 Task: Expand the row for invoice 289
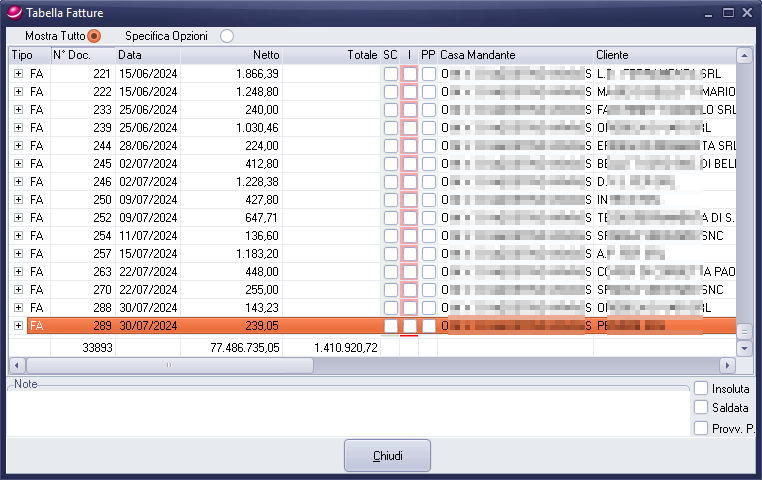coord(18,326)
